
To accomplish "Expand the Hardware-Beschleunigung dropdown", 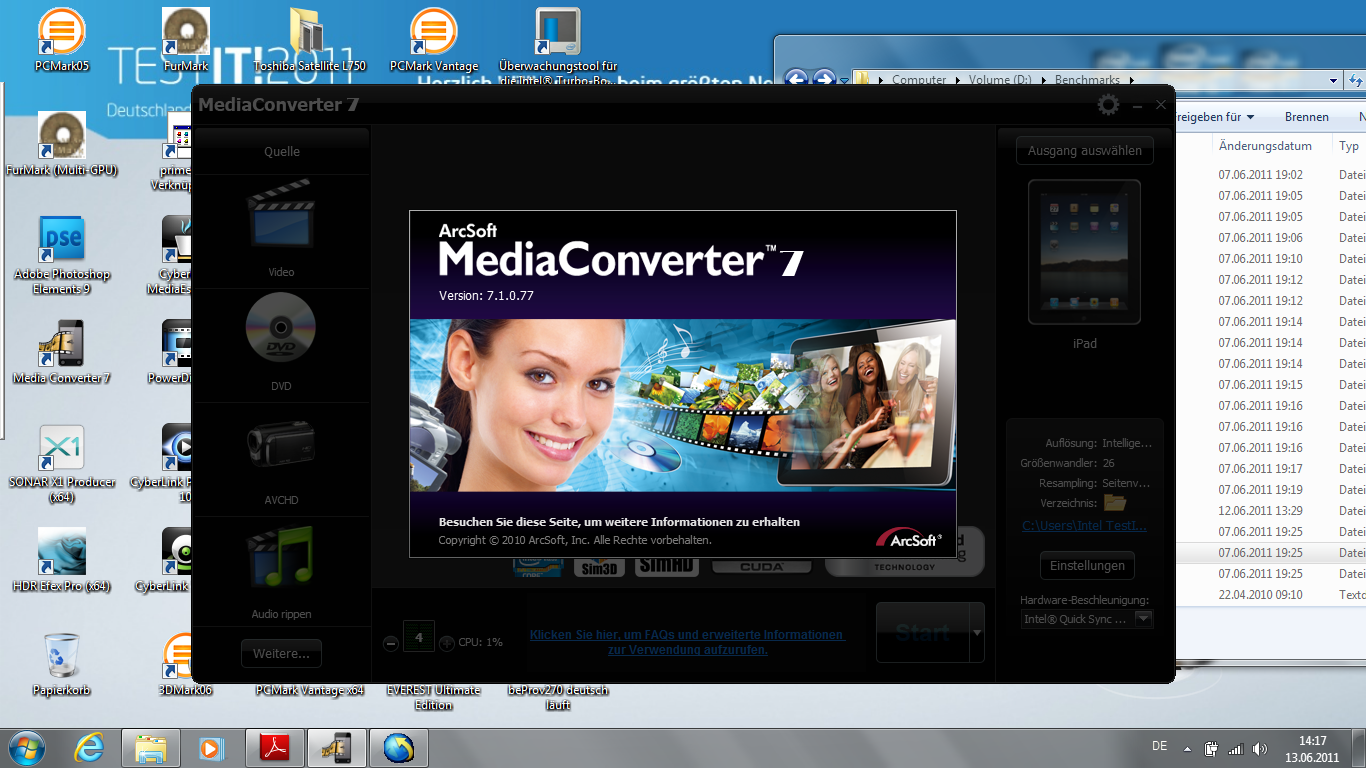I will [1143, 619].
